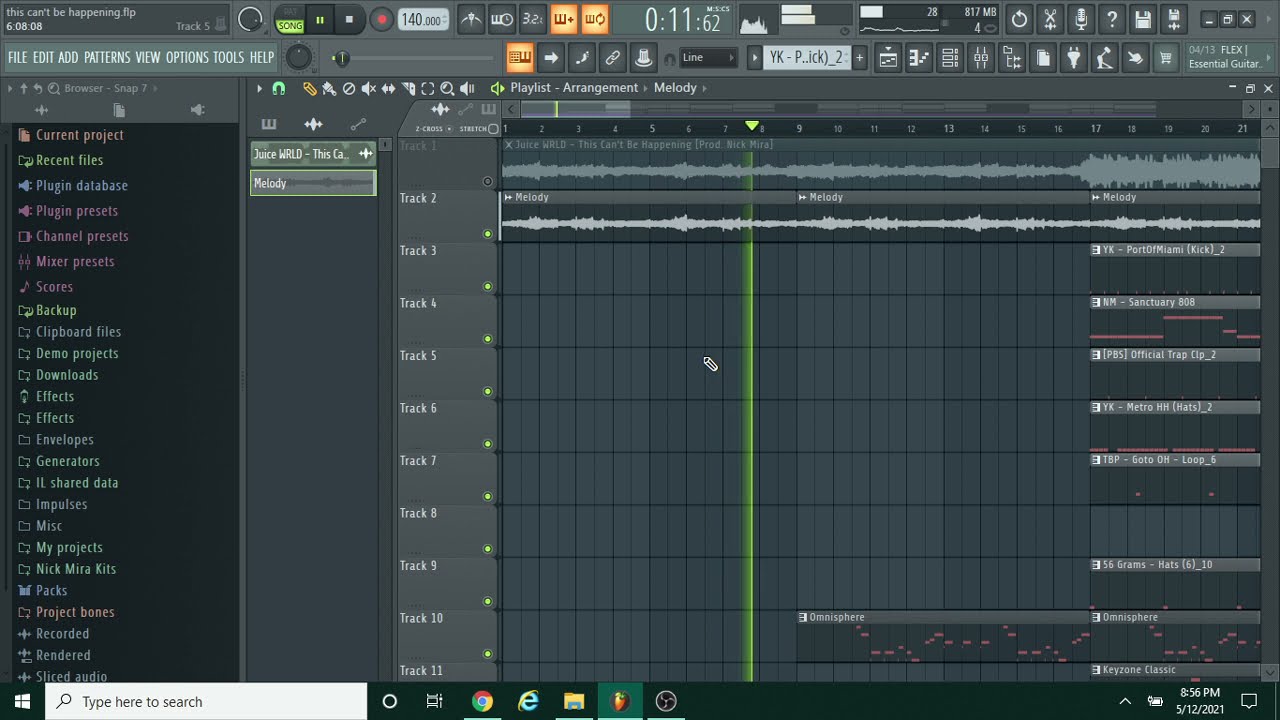Viewport: 1280px width, 720px height.
Task: Open the help question mark icon
Action: pyautogui.click(x=1112, y=19)
